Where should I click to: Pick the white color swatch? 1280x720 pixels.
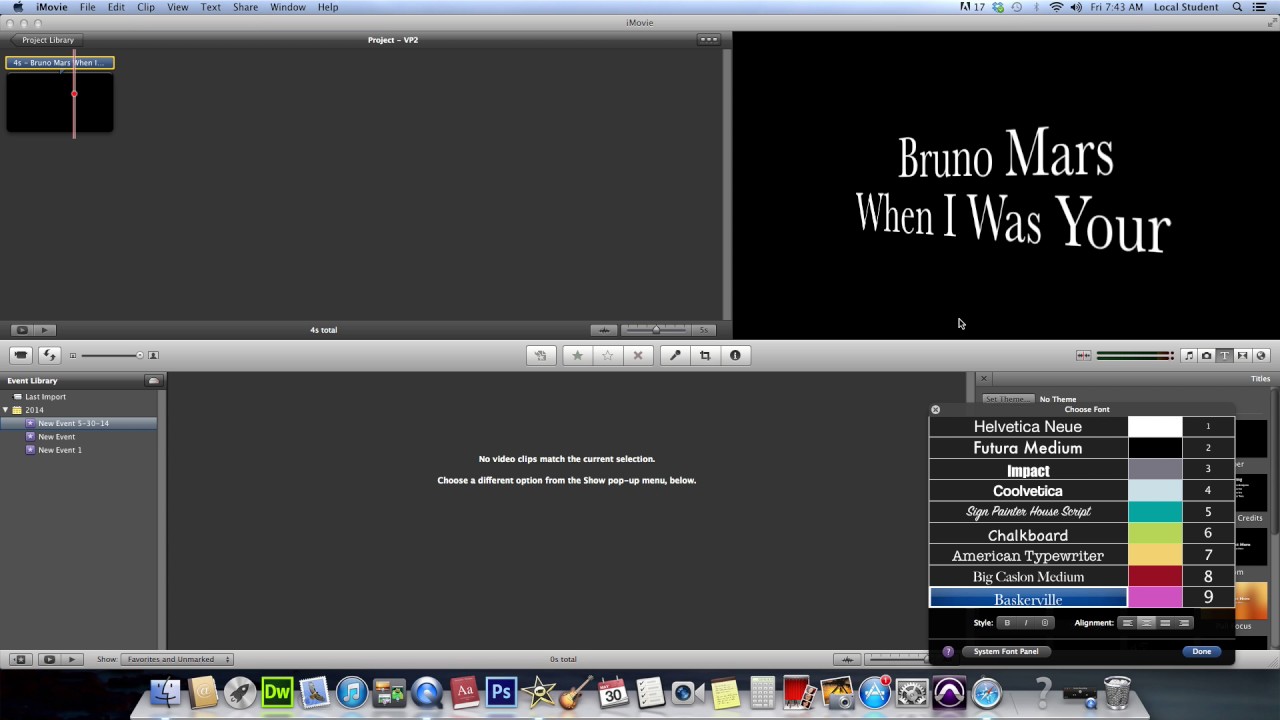click(x=1155, y=426)
